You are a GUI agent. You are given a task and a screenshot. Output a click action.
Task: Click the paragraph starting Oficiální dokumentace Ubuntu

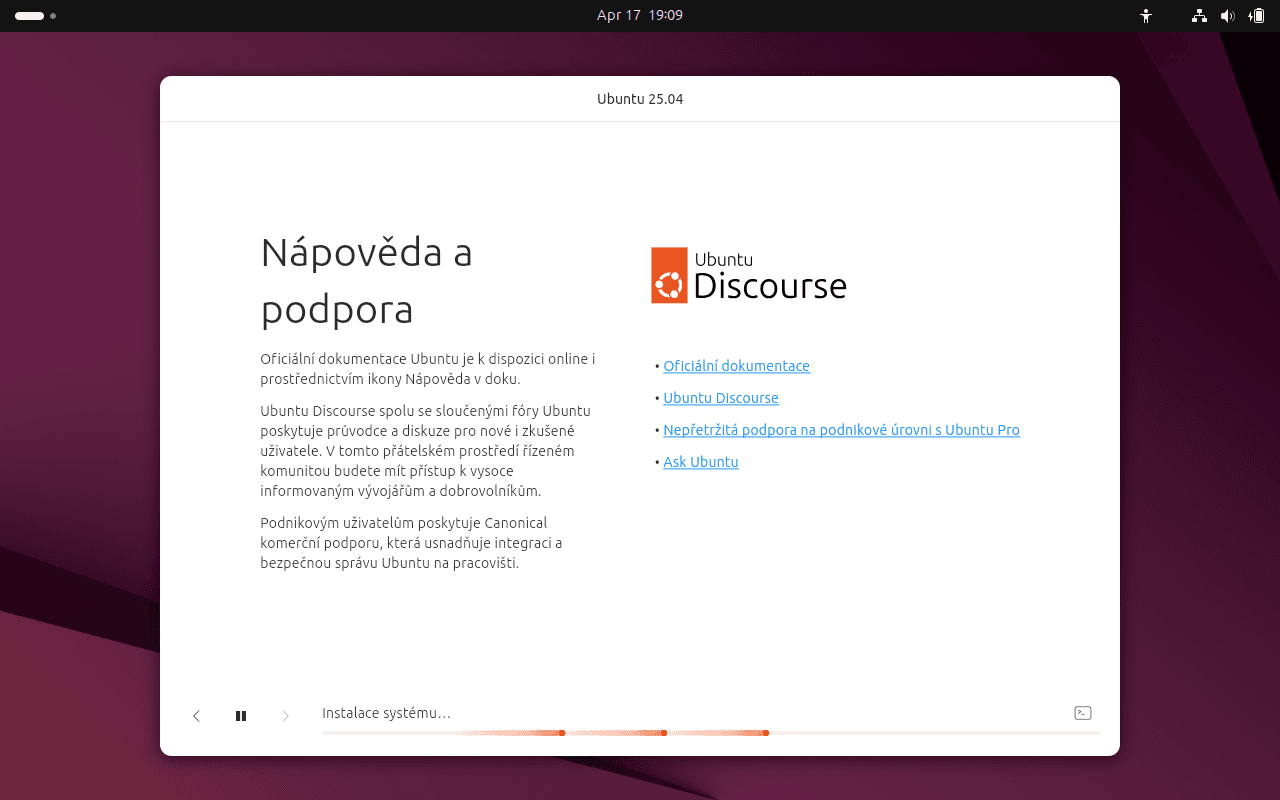428,369
